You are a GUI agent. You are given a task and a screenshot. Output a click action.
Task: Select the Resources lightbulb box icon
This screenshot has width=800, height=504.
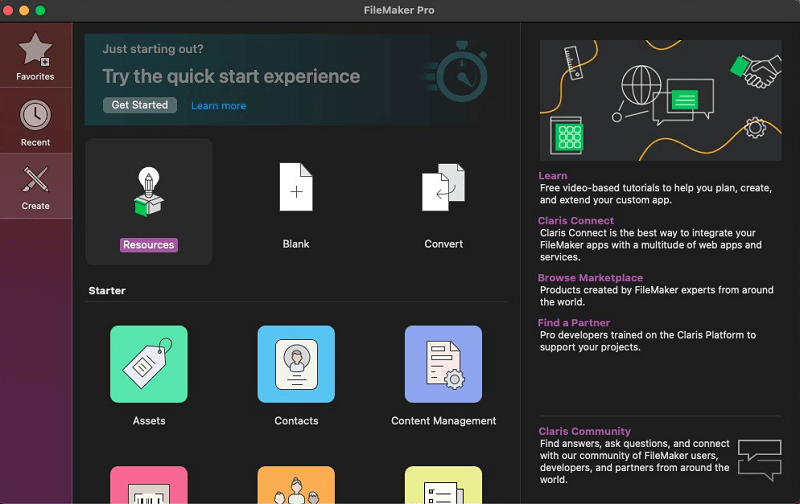tap(148, 190)
